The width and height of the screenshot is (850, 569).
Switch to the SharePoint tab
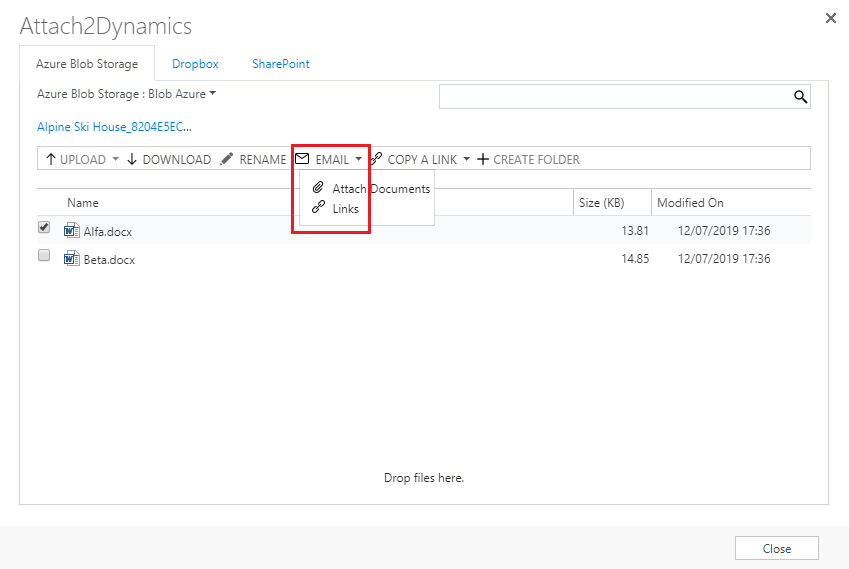[x=281, y=64]
